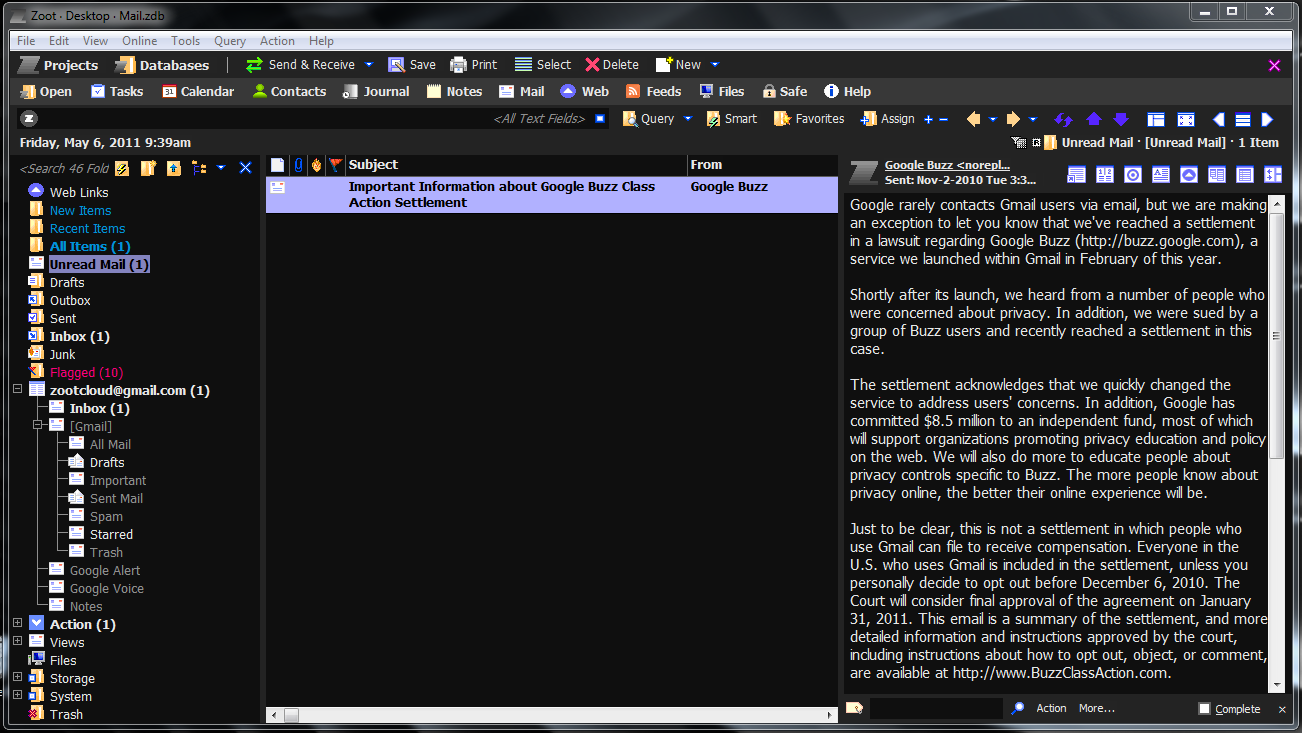Screen dimensions: 1302x733
Task: Open the View menu
Action: click(95, 41)
